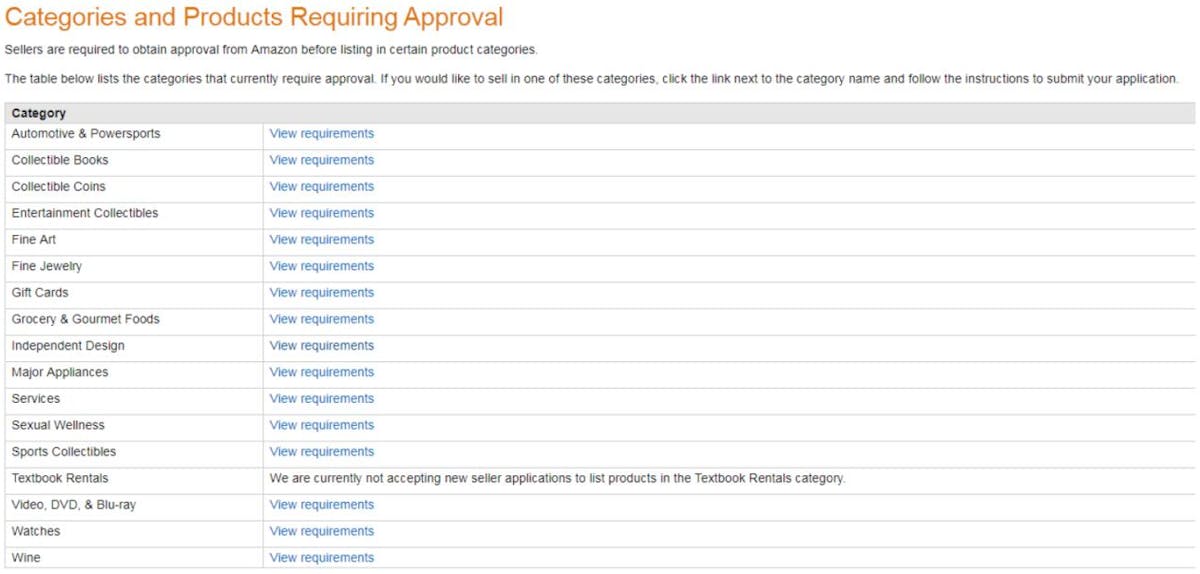Select the Gift Cards category name

pyautogui.click(x=40, y=292)
